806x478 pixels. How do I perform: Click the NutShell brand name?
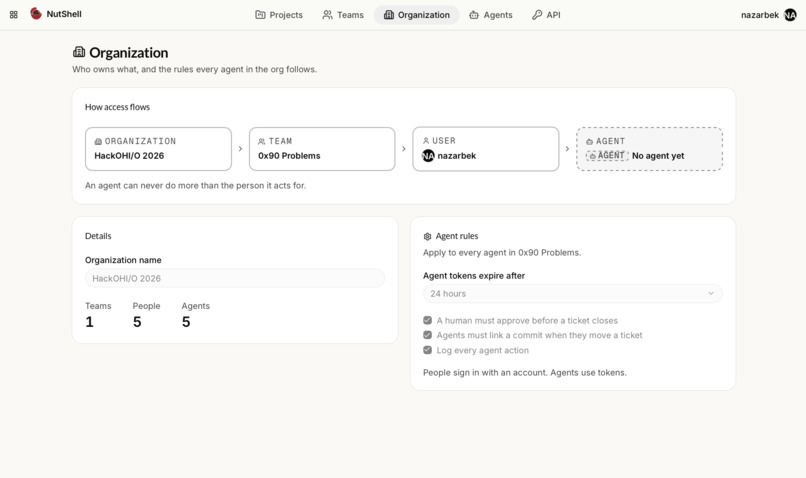[x=64, y=14]
